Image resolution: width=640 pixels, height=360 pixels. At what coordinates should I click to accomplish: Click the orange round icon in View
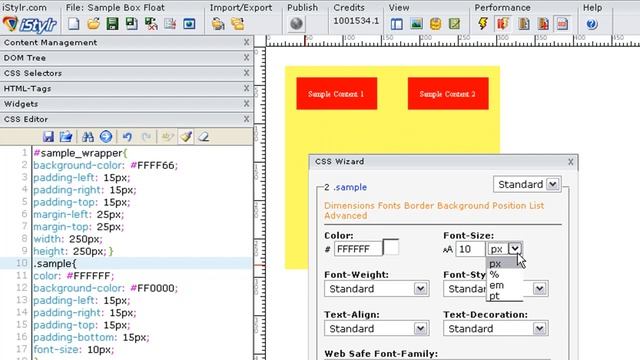point(436,24)
